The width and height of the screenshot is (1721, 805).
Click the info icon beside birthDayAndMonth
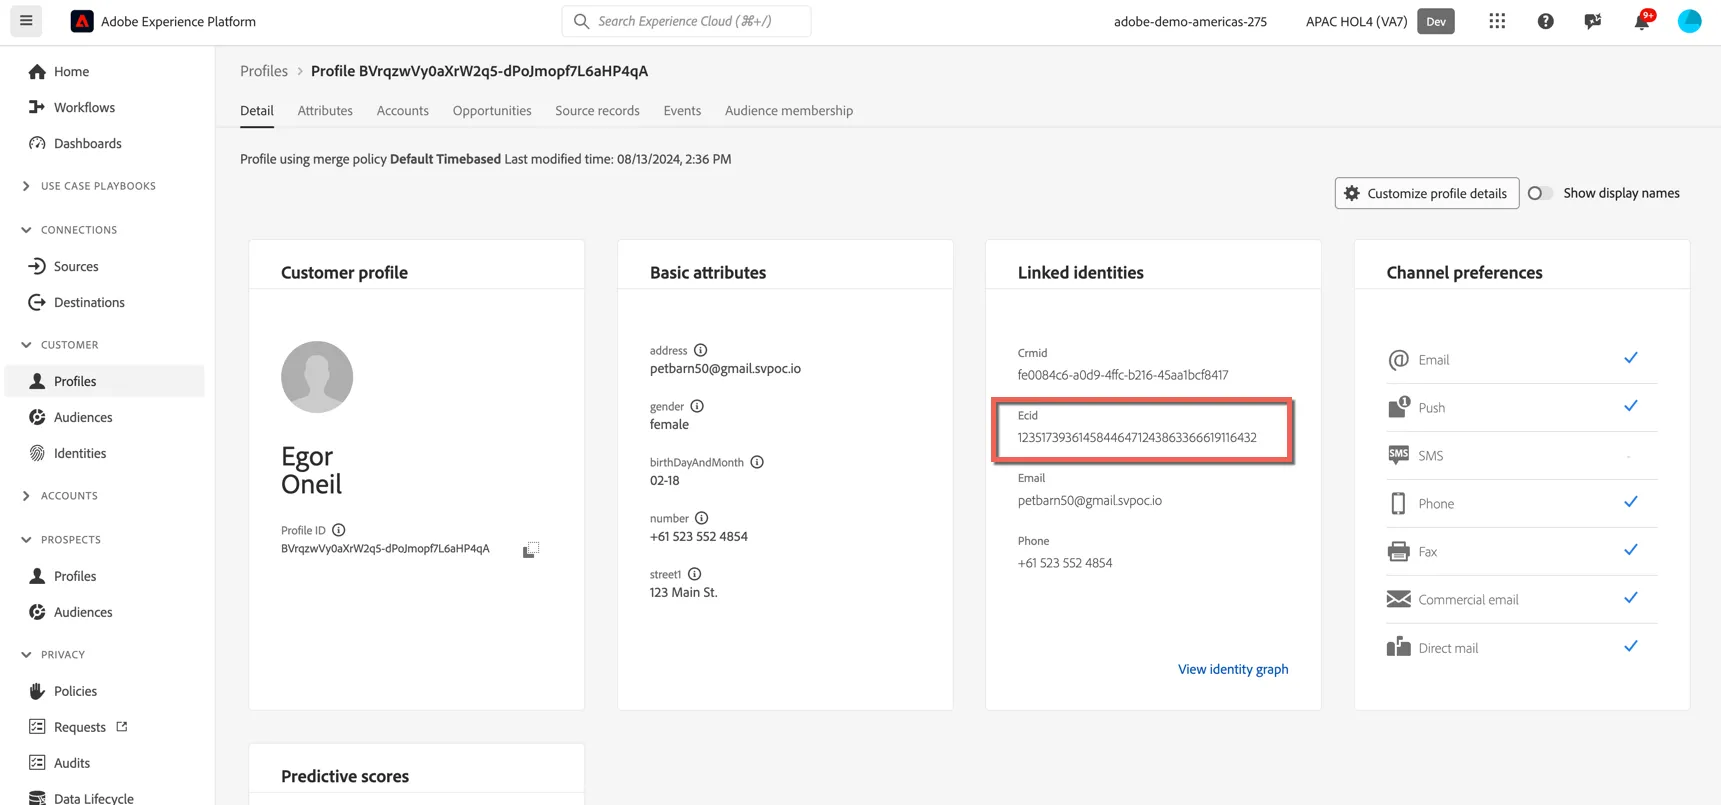pyautogui.click(x=757, y=462)
